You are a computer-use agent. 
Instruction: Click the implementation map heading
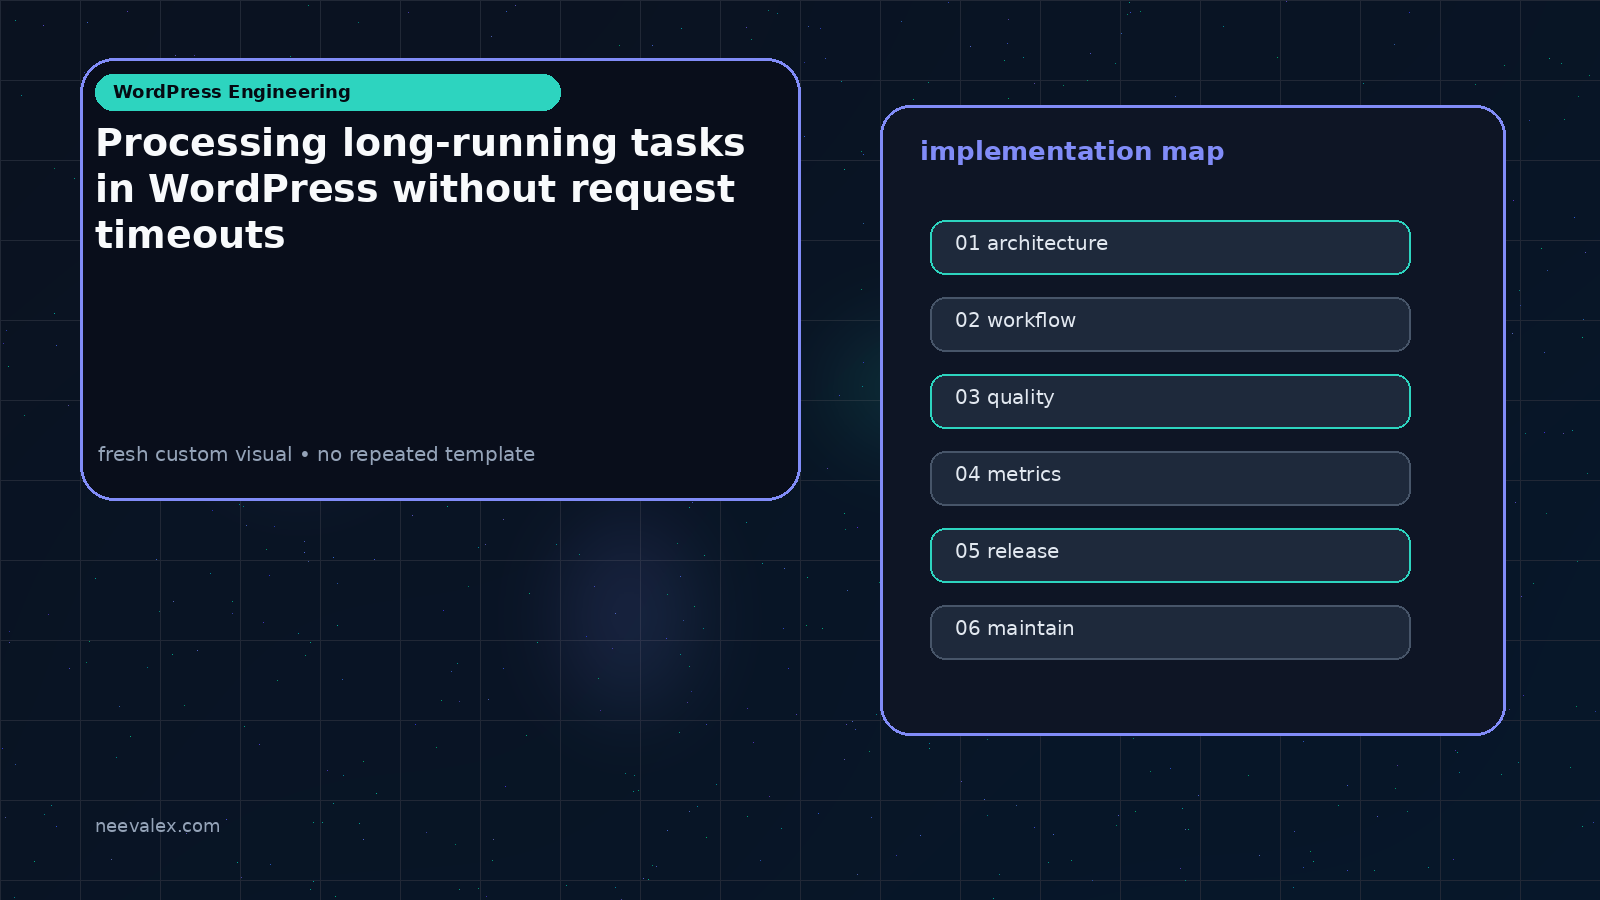1072,151
